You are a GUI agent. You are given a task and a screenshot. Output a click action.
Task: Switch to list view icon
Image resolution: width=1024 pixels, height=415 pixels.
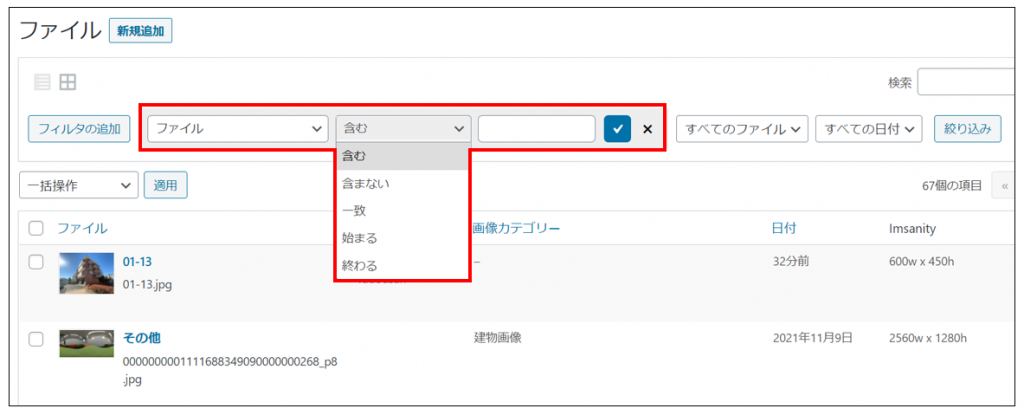tap(42, 83)
